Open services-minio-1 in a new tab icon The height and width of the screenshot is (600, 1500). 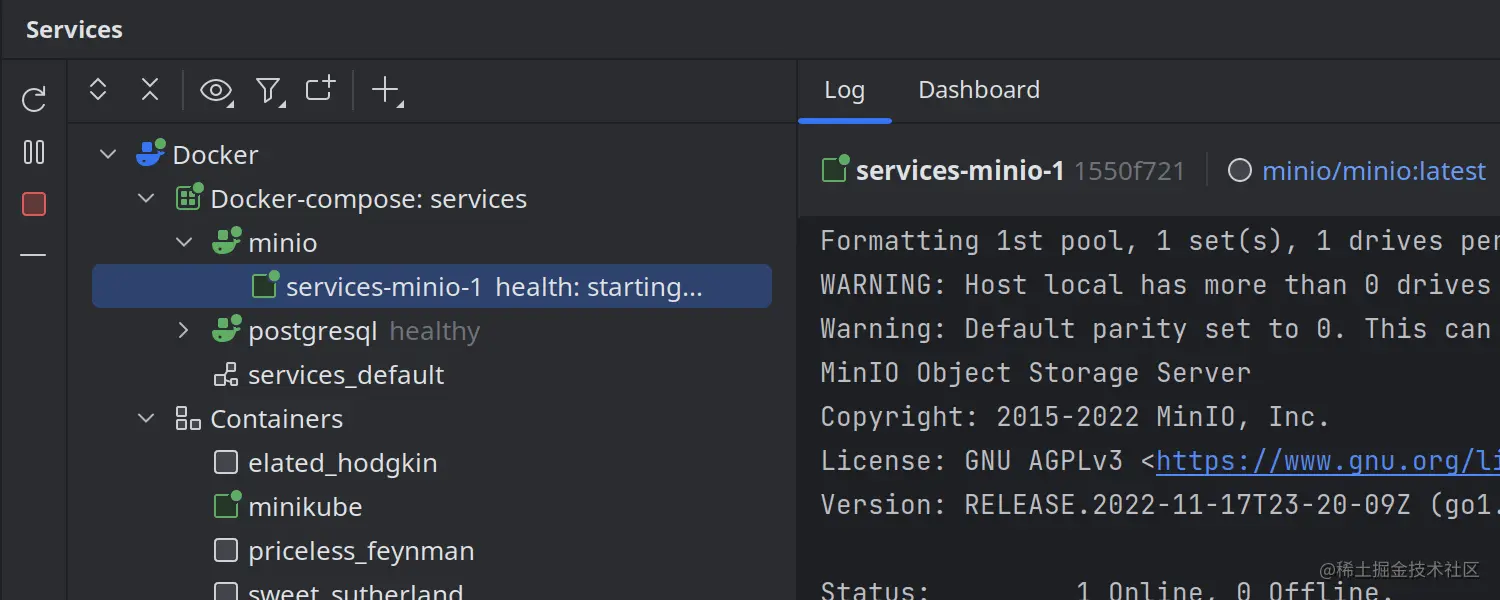pos(319,90)
